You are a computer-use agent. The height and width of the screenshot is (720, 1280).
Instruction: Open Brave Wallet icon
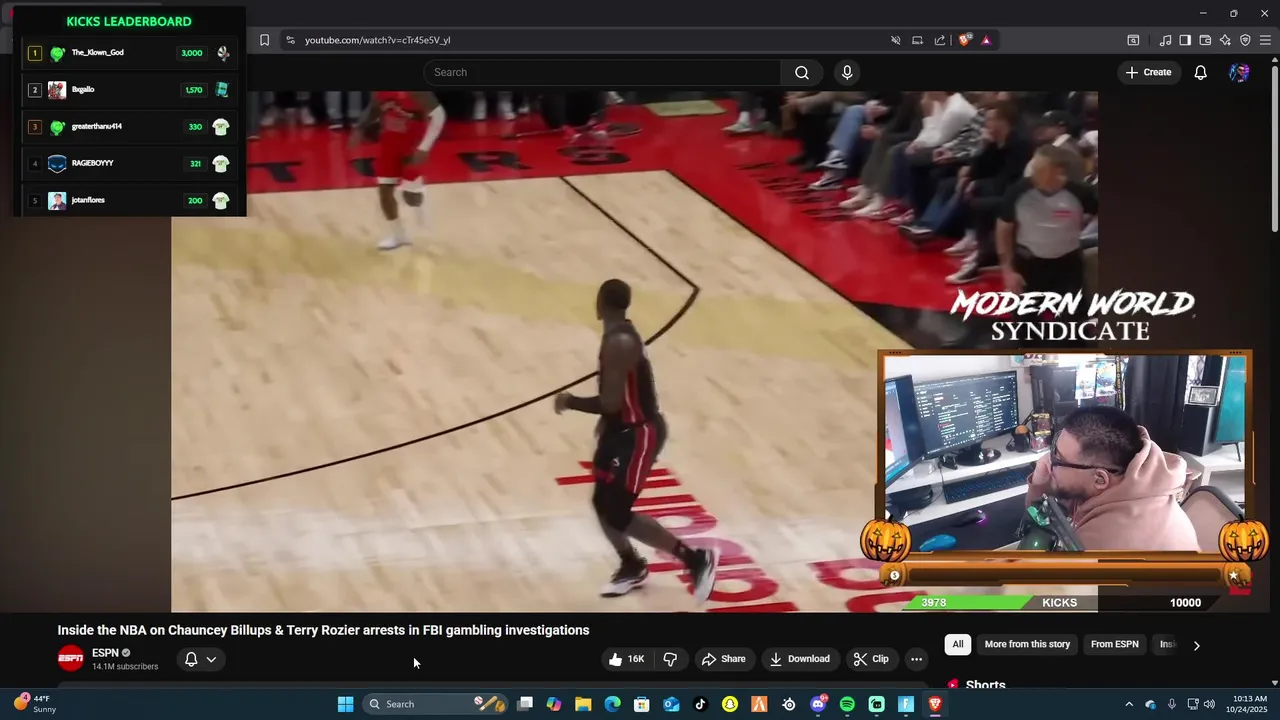coord(1205,40)
